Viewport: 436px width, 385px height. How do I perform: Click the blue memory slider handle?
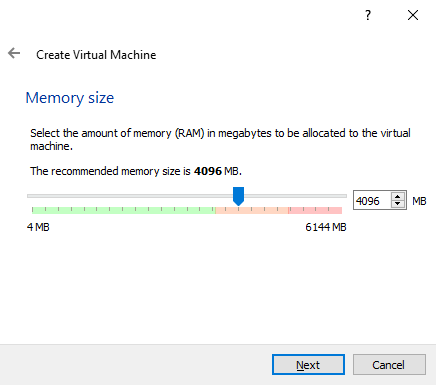pyautogui.click(x=238, y=196)
